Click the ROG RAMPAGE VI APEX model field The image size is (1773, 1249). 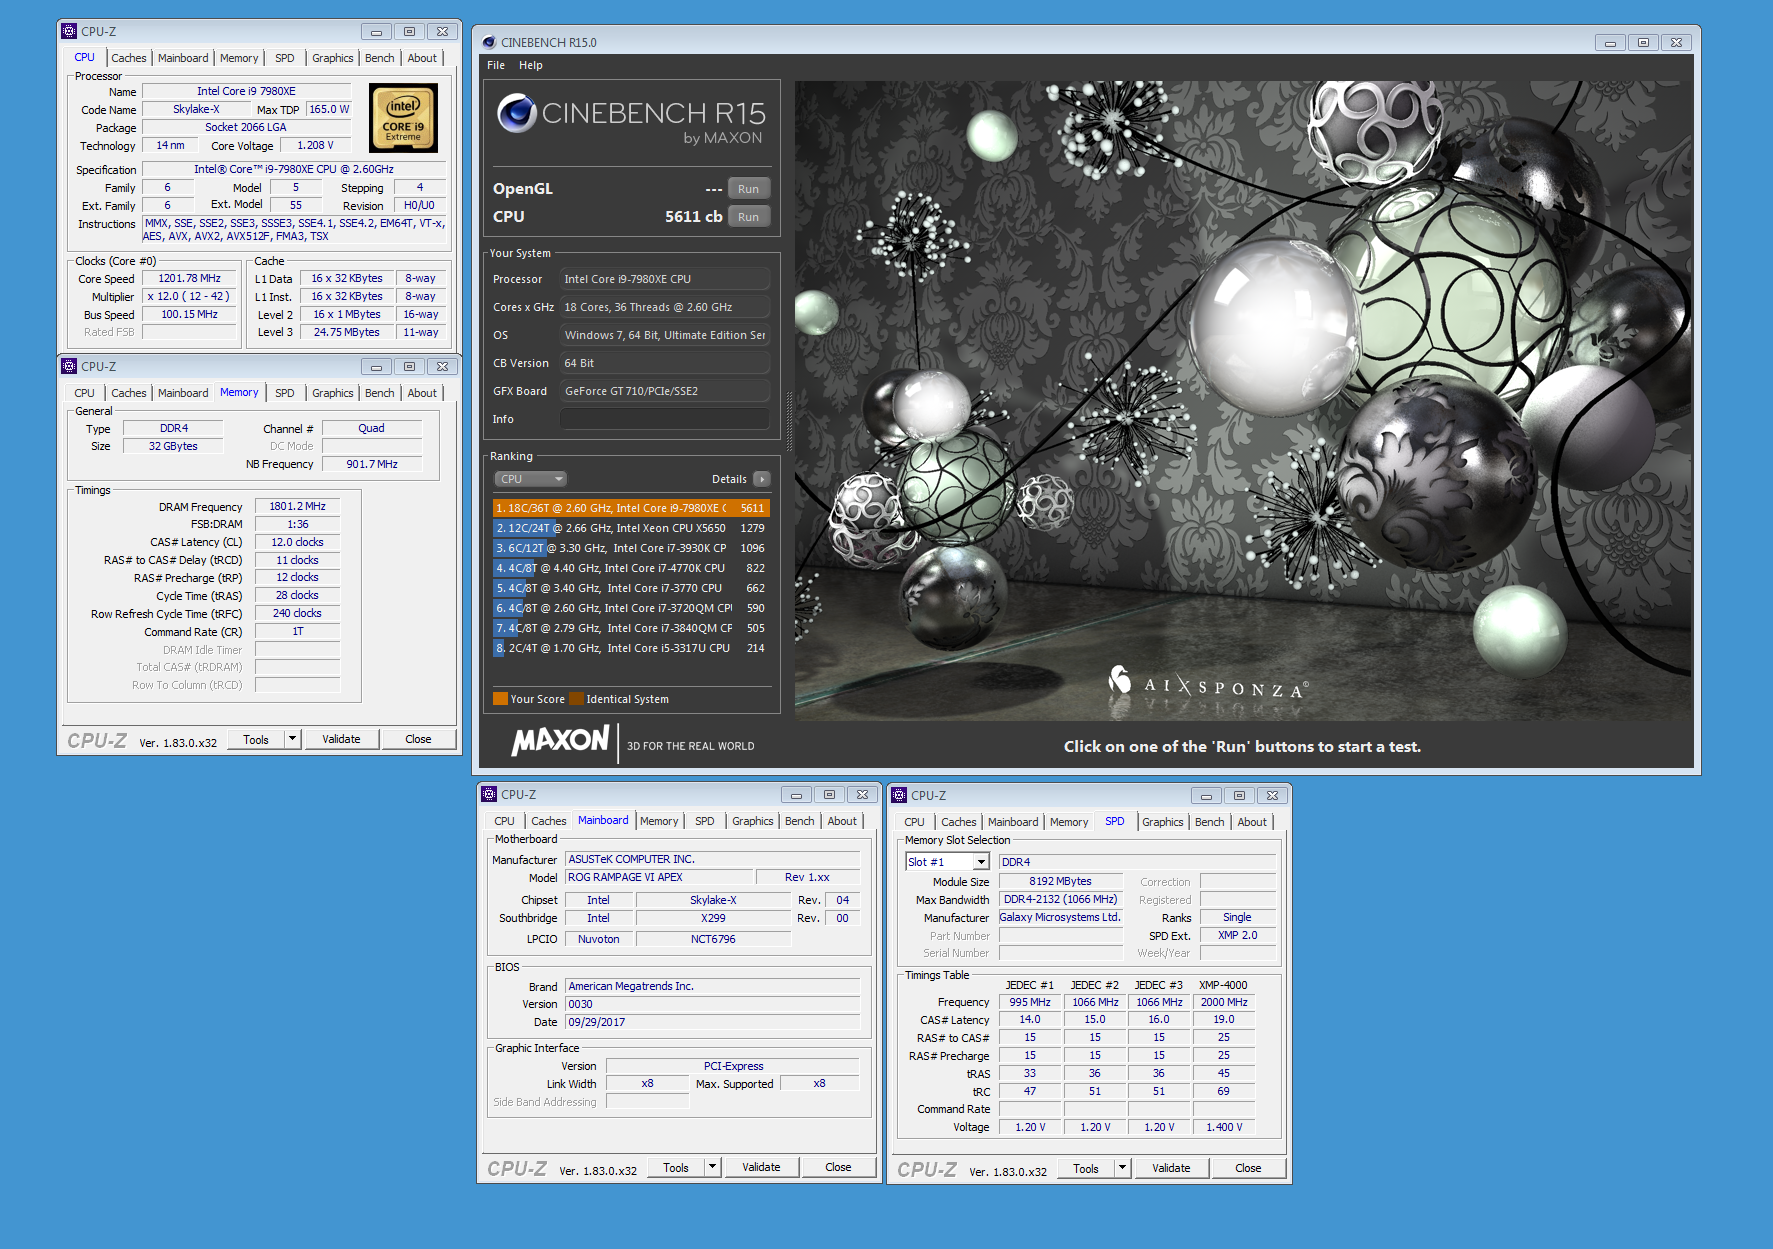click(x=659, y=877)
